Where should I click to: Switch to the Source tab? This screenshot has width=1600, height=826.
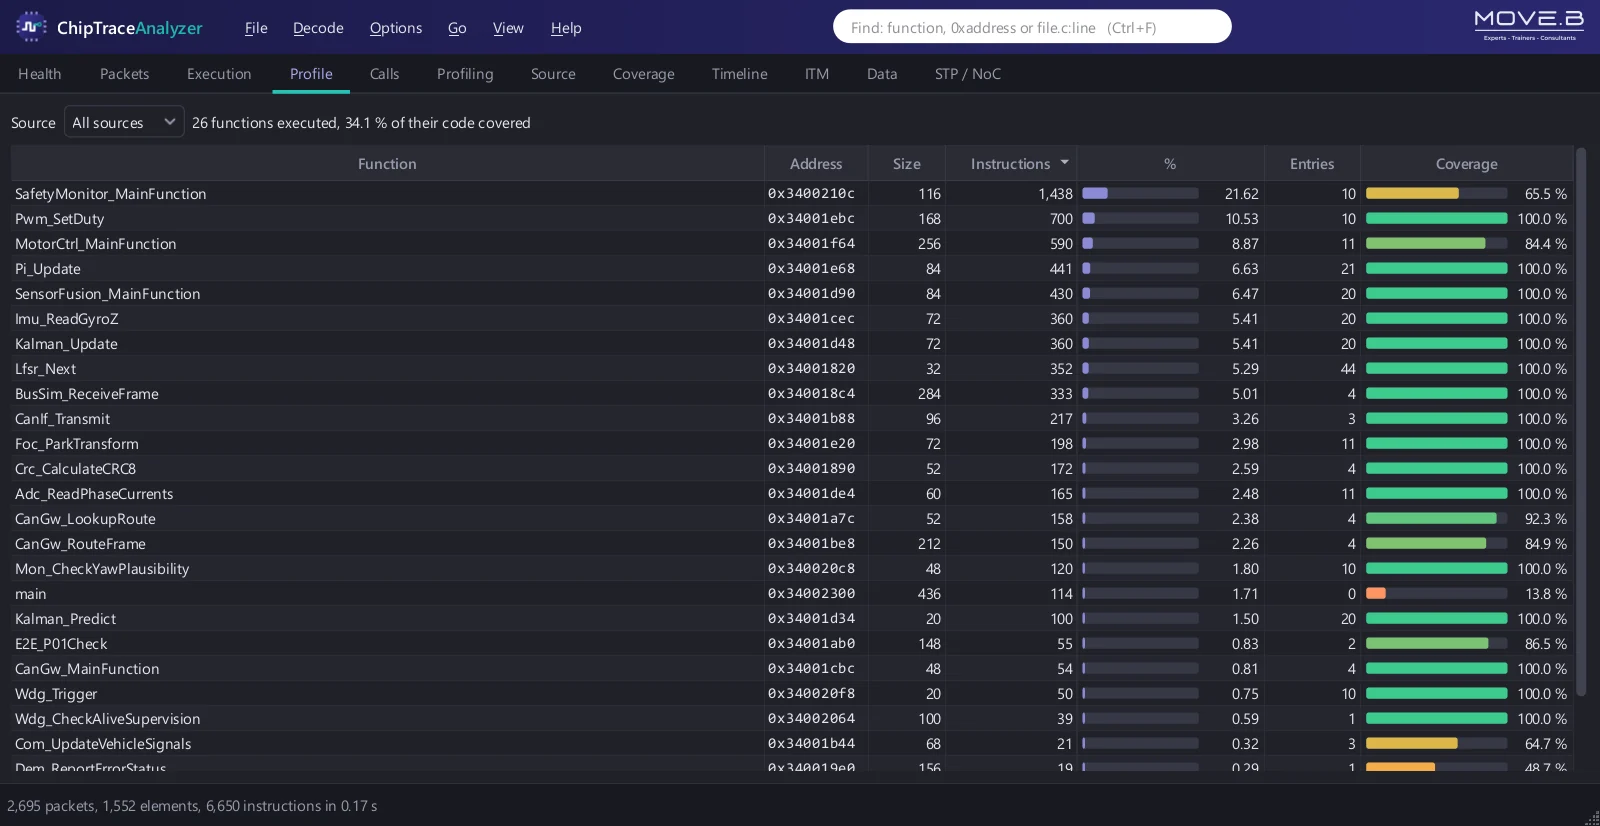[x=553, y=74]
